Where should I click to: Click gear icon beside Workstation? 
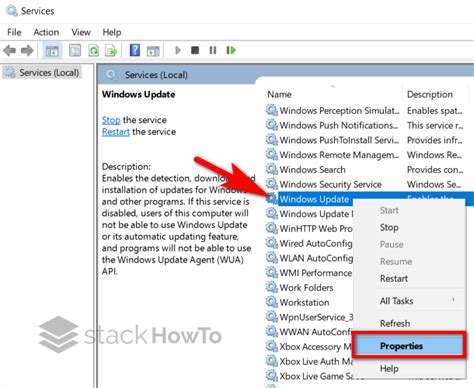click(272, 302)
